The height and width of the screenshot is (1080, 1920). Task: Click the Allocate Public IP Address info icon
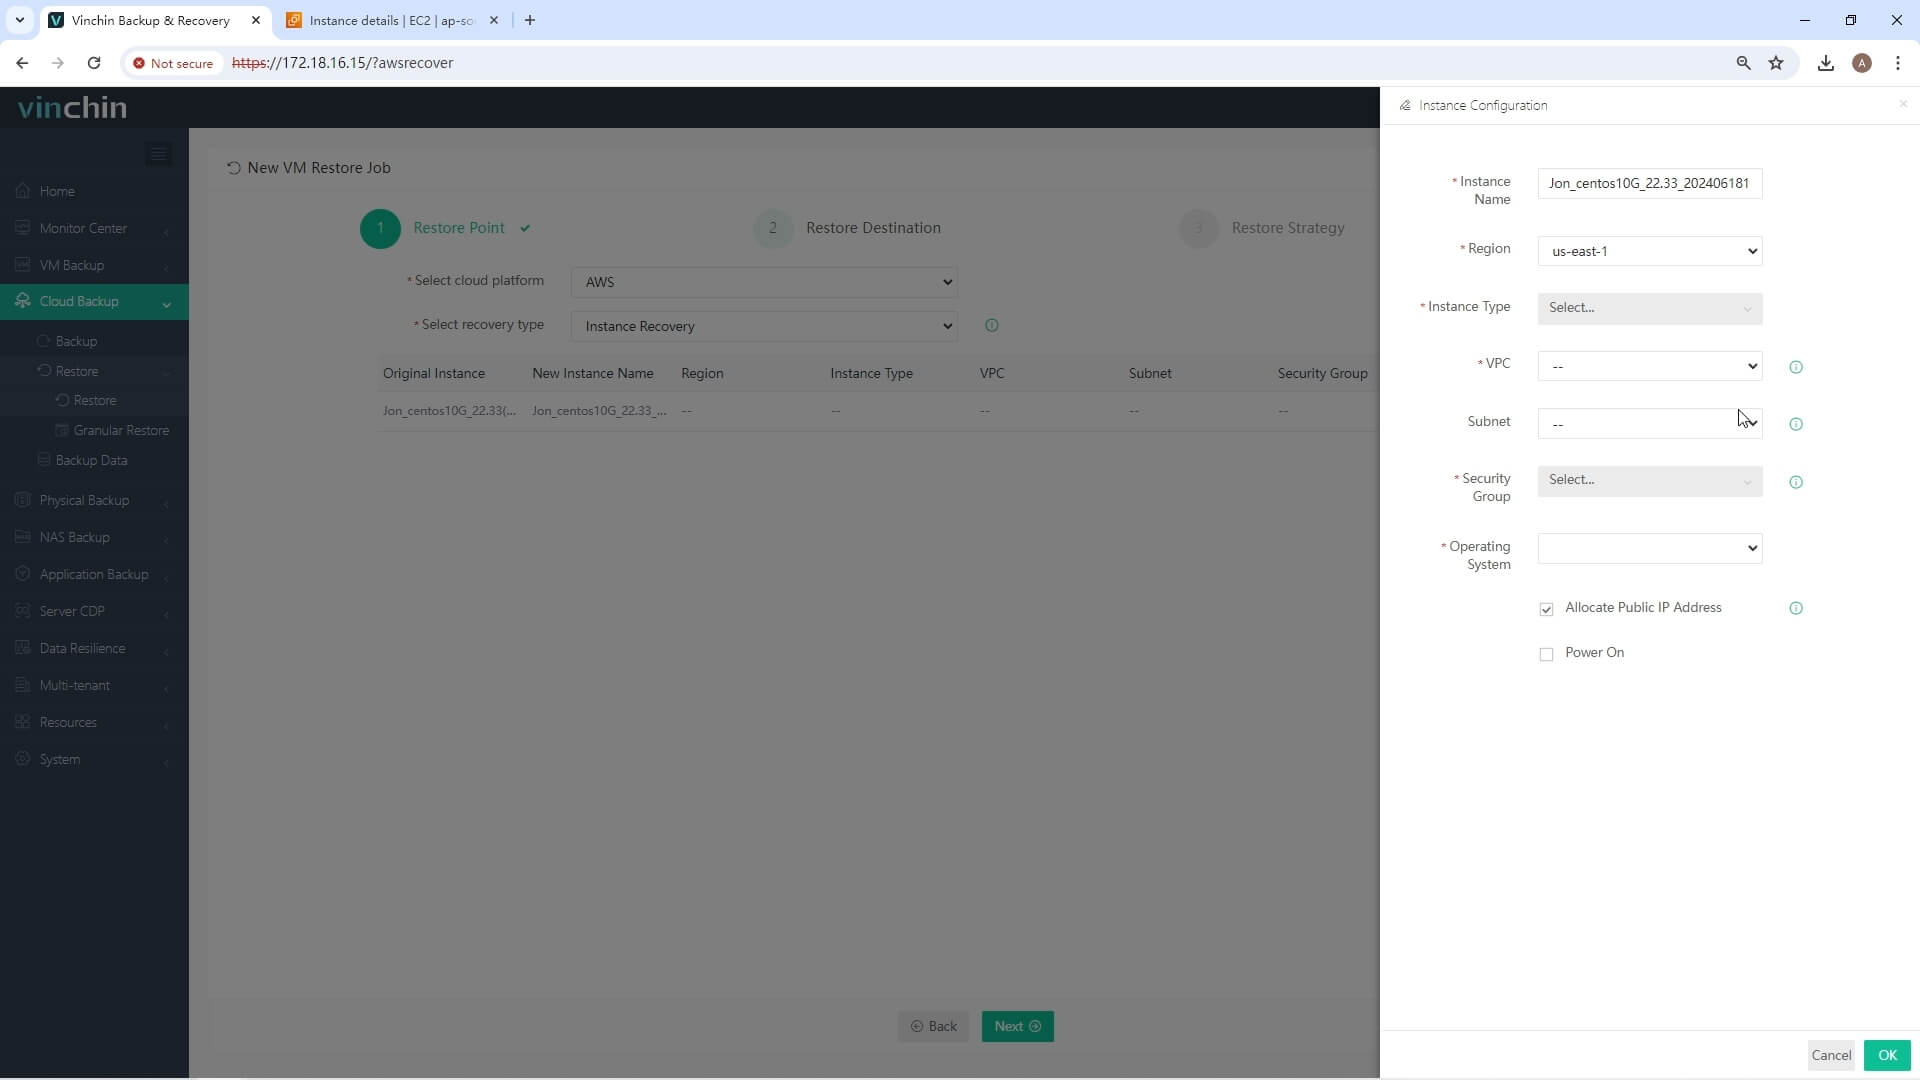click(1796, 608)
